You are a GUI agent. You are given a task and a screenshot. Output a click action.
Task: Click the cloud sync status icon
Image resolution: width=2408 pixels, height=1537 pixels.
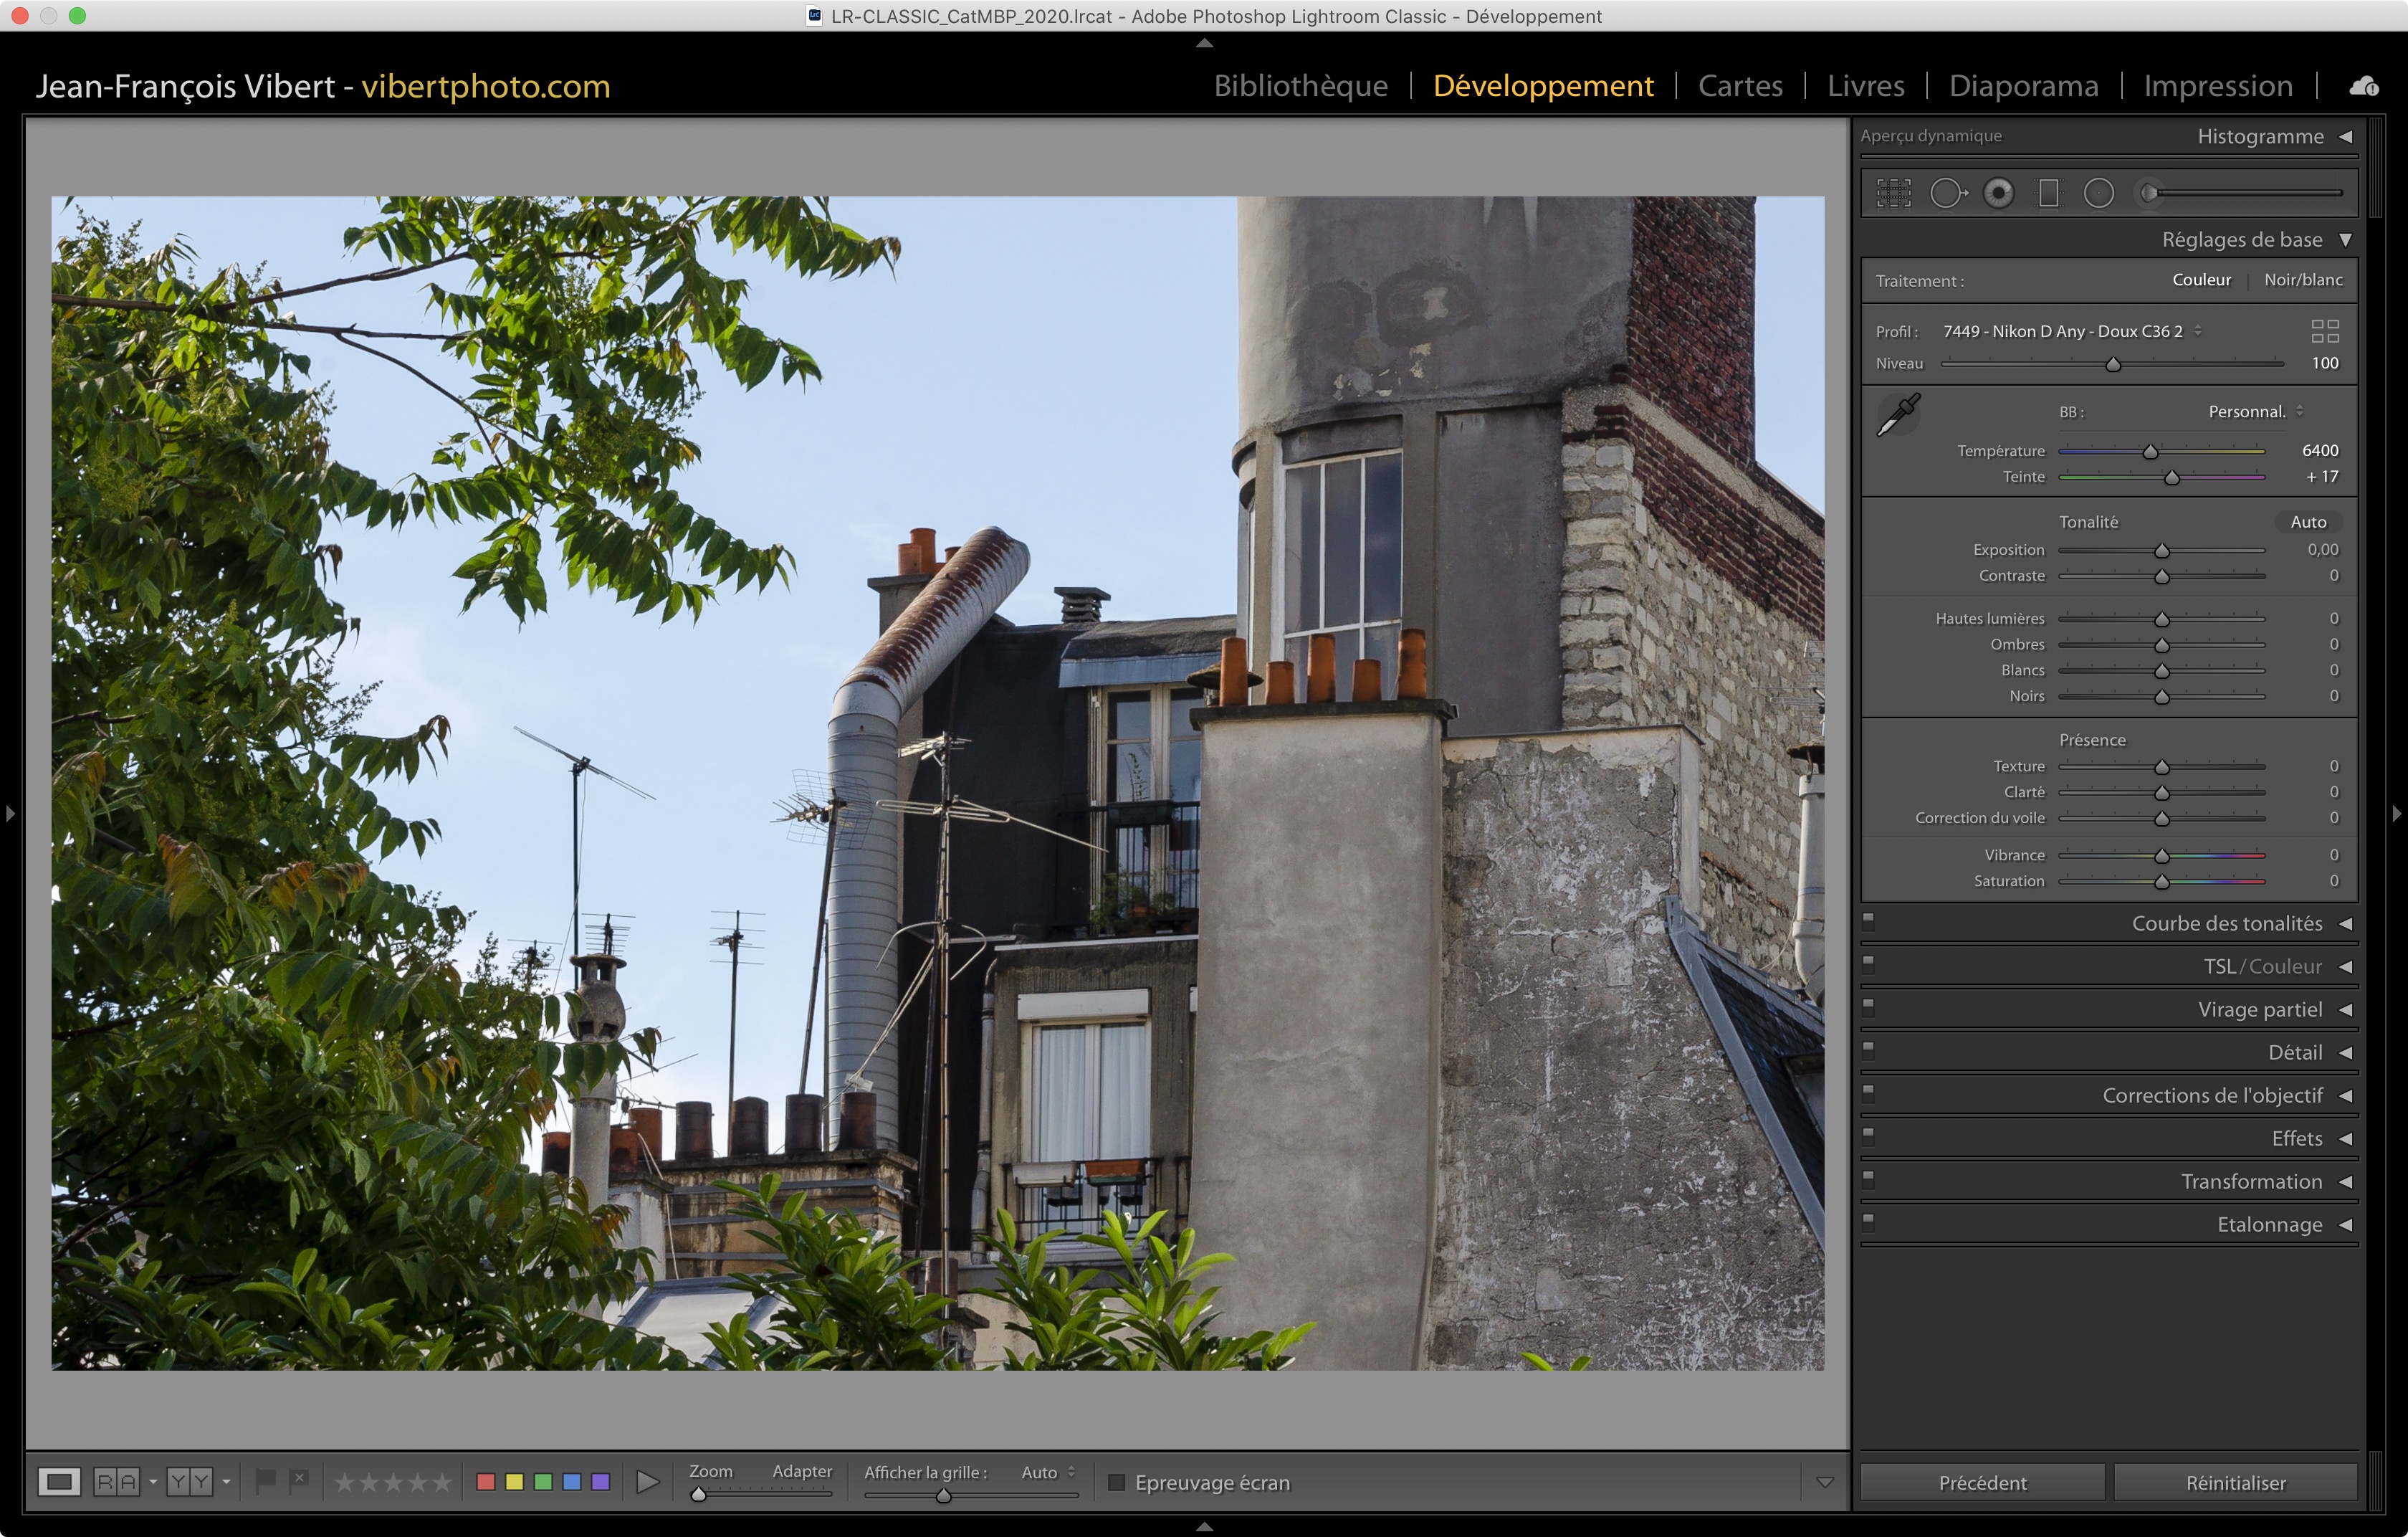click(2363, 87)
